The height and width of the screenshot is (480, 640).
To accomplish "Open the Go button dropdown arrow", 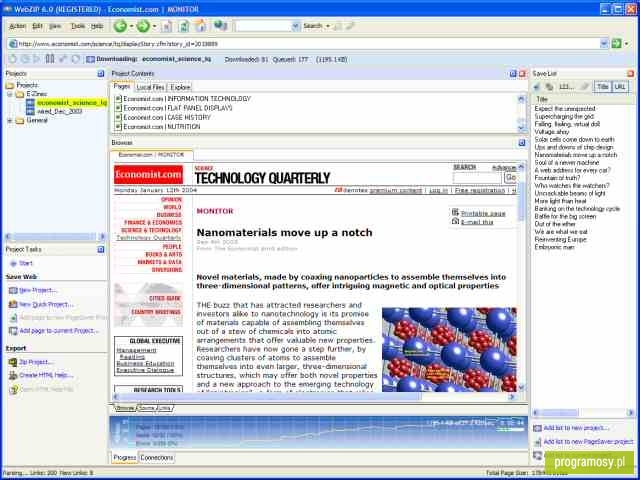I will (627, 43).
